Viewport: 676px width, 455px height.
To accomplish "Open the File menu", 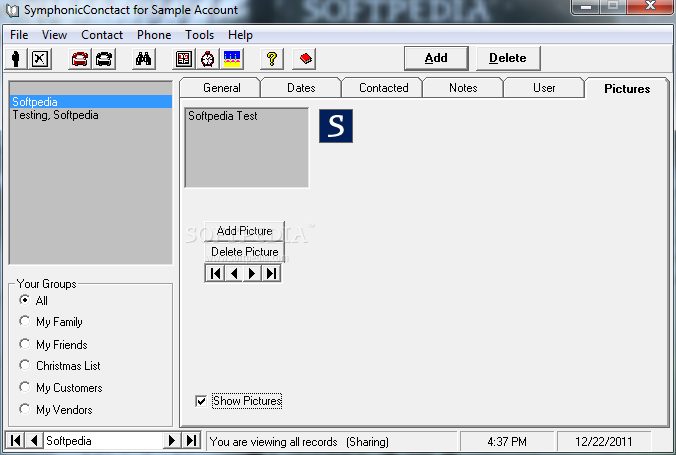I will tap(19, 35).
